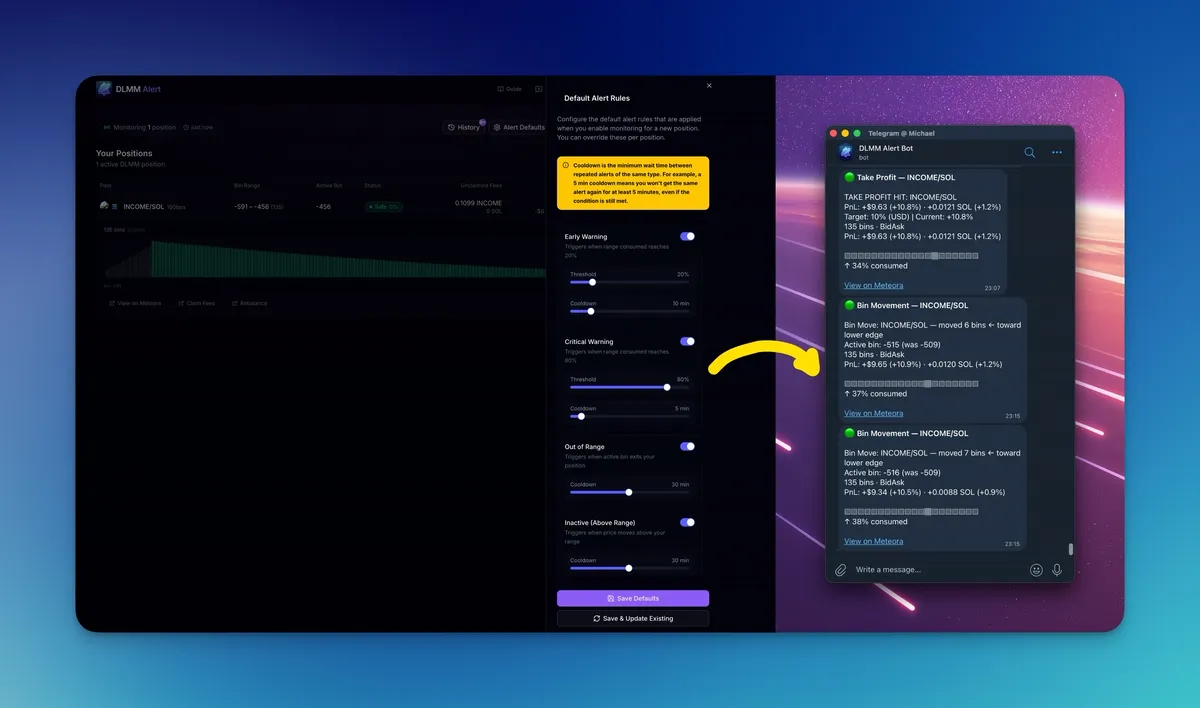The image size is (1200, 708).
Task: Click the Take Profit — INCOME/SOL message title
Action: tap(899, 177)
